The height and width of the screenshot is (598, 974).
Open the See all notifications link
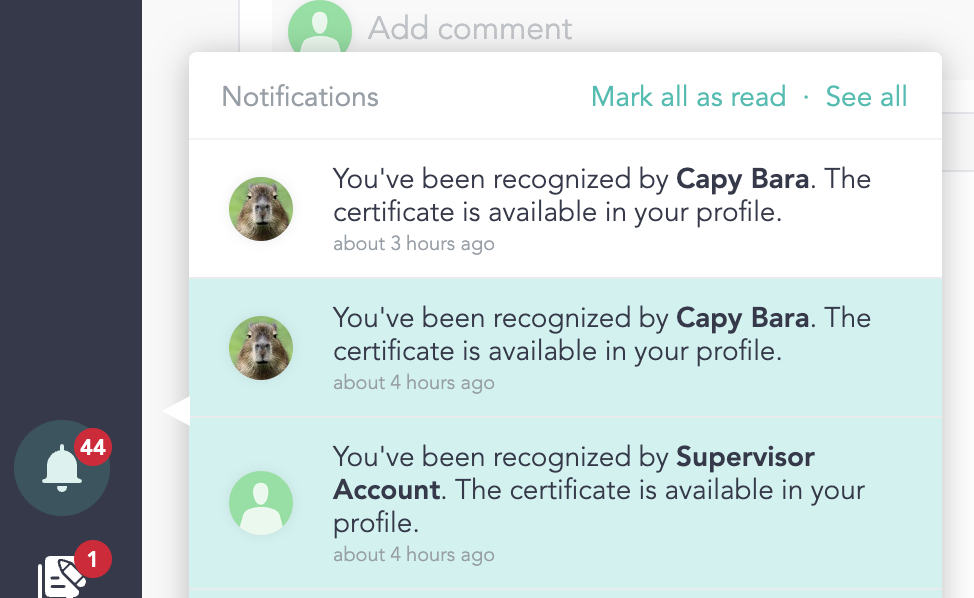point(866,97)
